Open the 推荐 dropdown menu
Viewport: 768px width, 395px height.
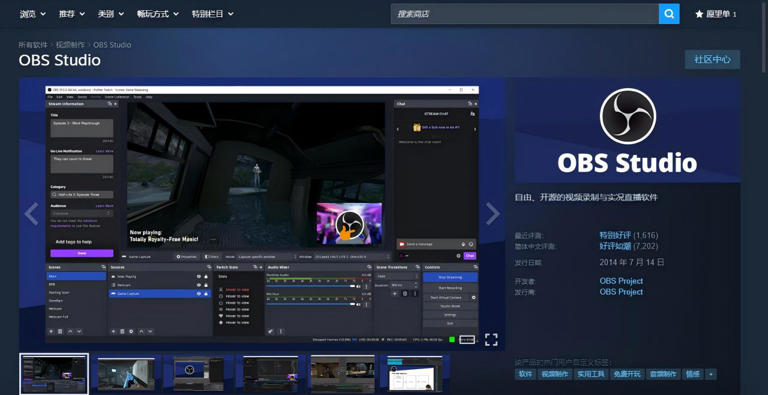[72, 14]
